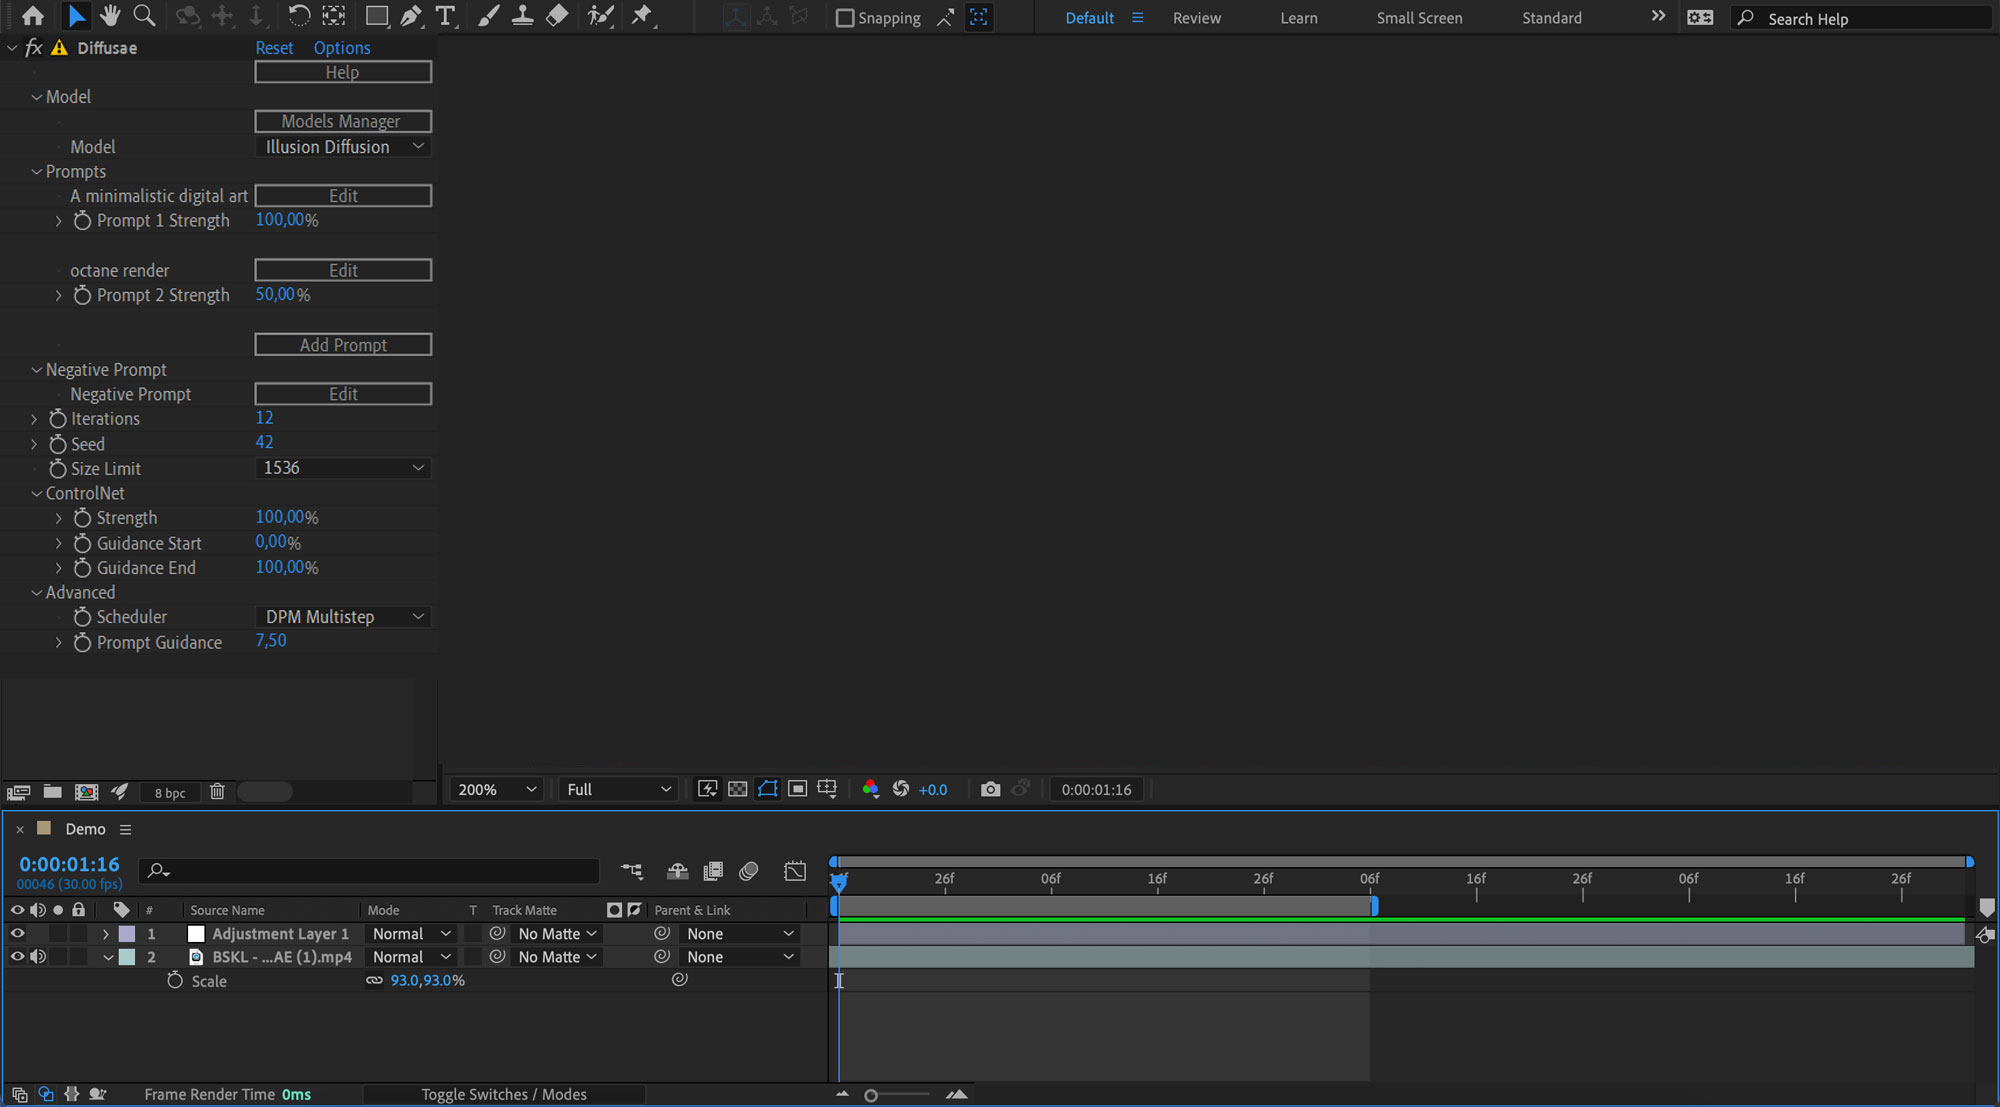
Task: Click the Models Manager button
Action: (343, 121)
